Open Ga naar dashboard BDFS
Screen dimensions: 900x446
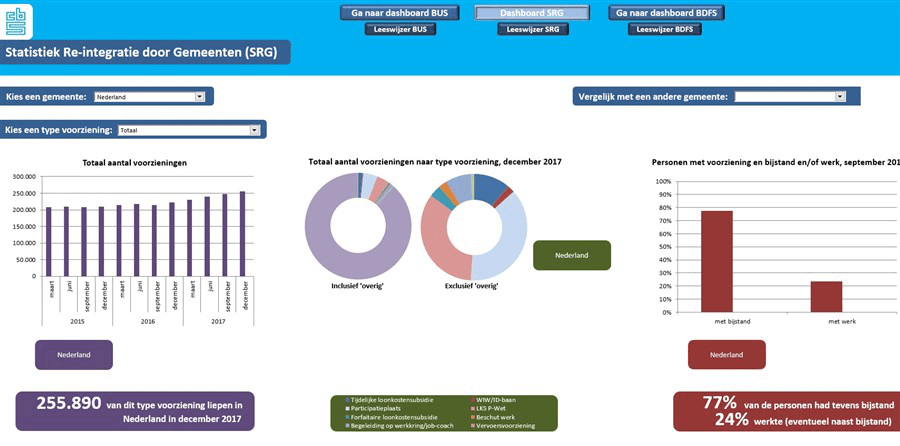tap(665, 13)
